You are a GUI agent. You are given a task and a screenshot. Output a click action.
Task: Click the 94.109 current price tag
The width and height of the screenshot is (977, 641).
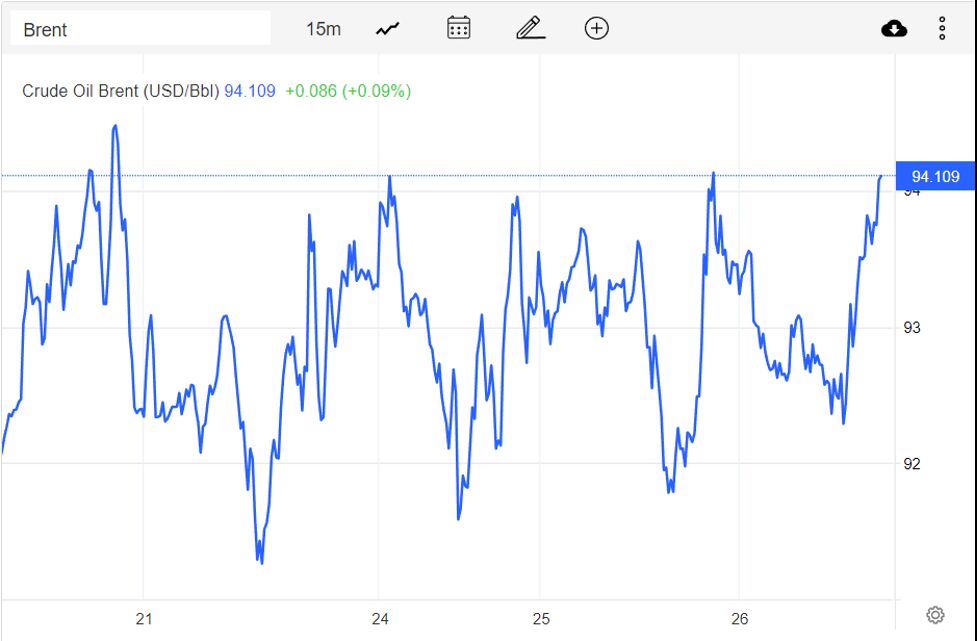(935, 176)
